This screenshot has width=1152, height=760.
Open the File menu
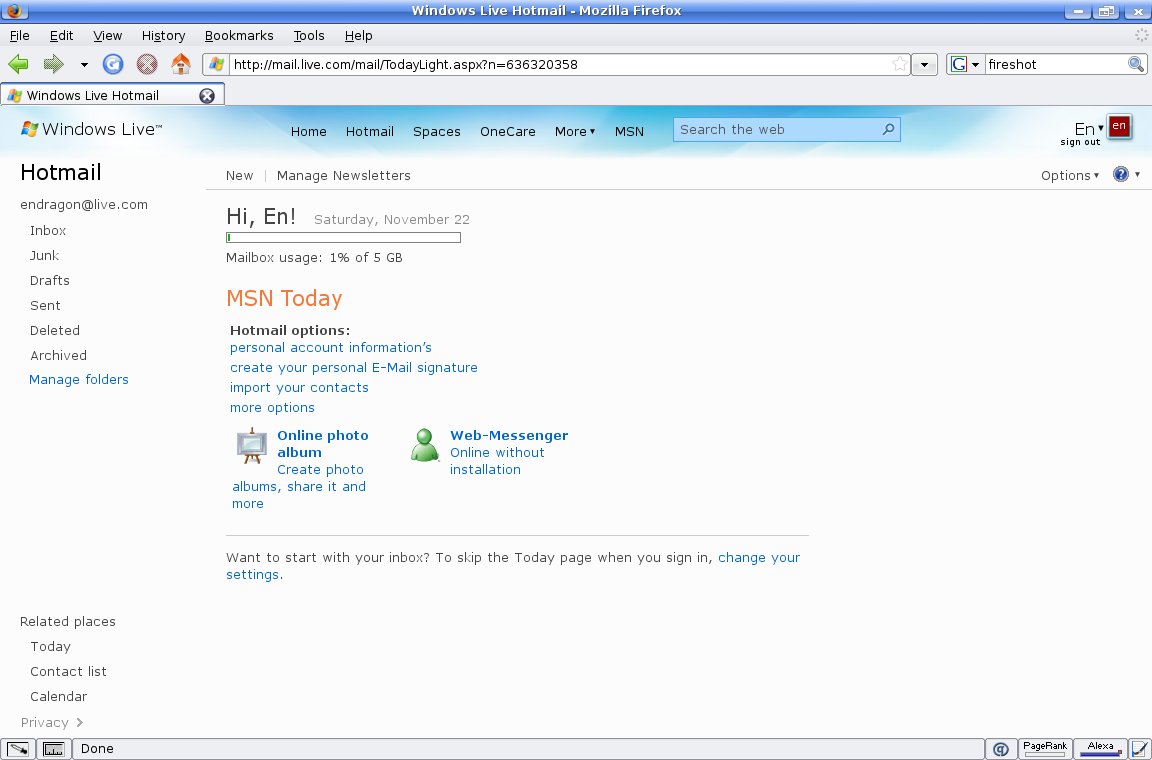pos(19,35)
